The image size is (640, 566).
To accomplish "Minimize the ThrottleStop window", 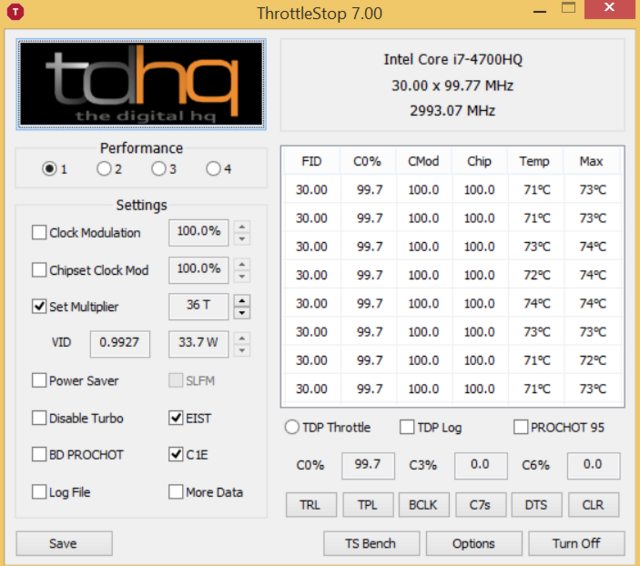I will pyautogui.click(x=540, y=11).
